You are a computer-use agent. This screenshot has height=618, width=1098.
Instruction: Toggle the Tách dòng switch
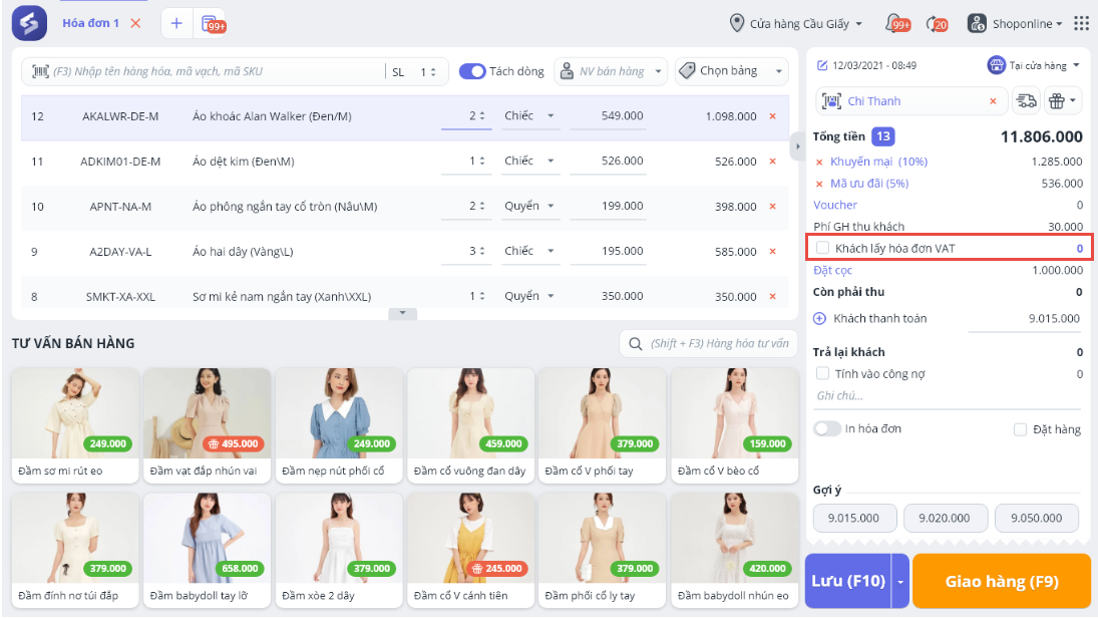pos(472,71)
